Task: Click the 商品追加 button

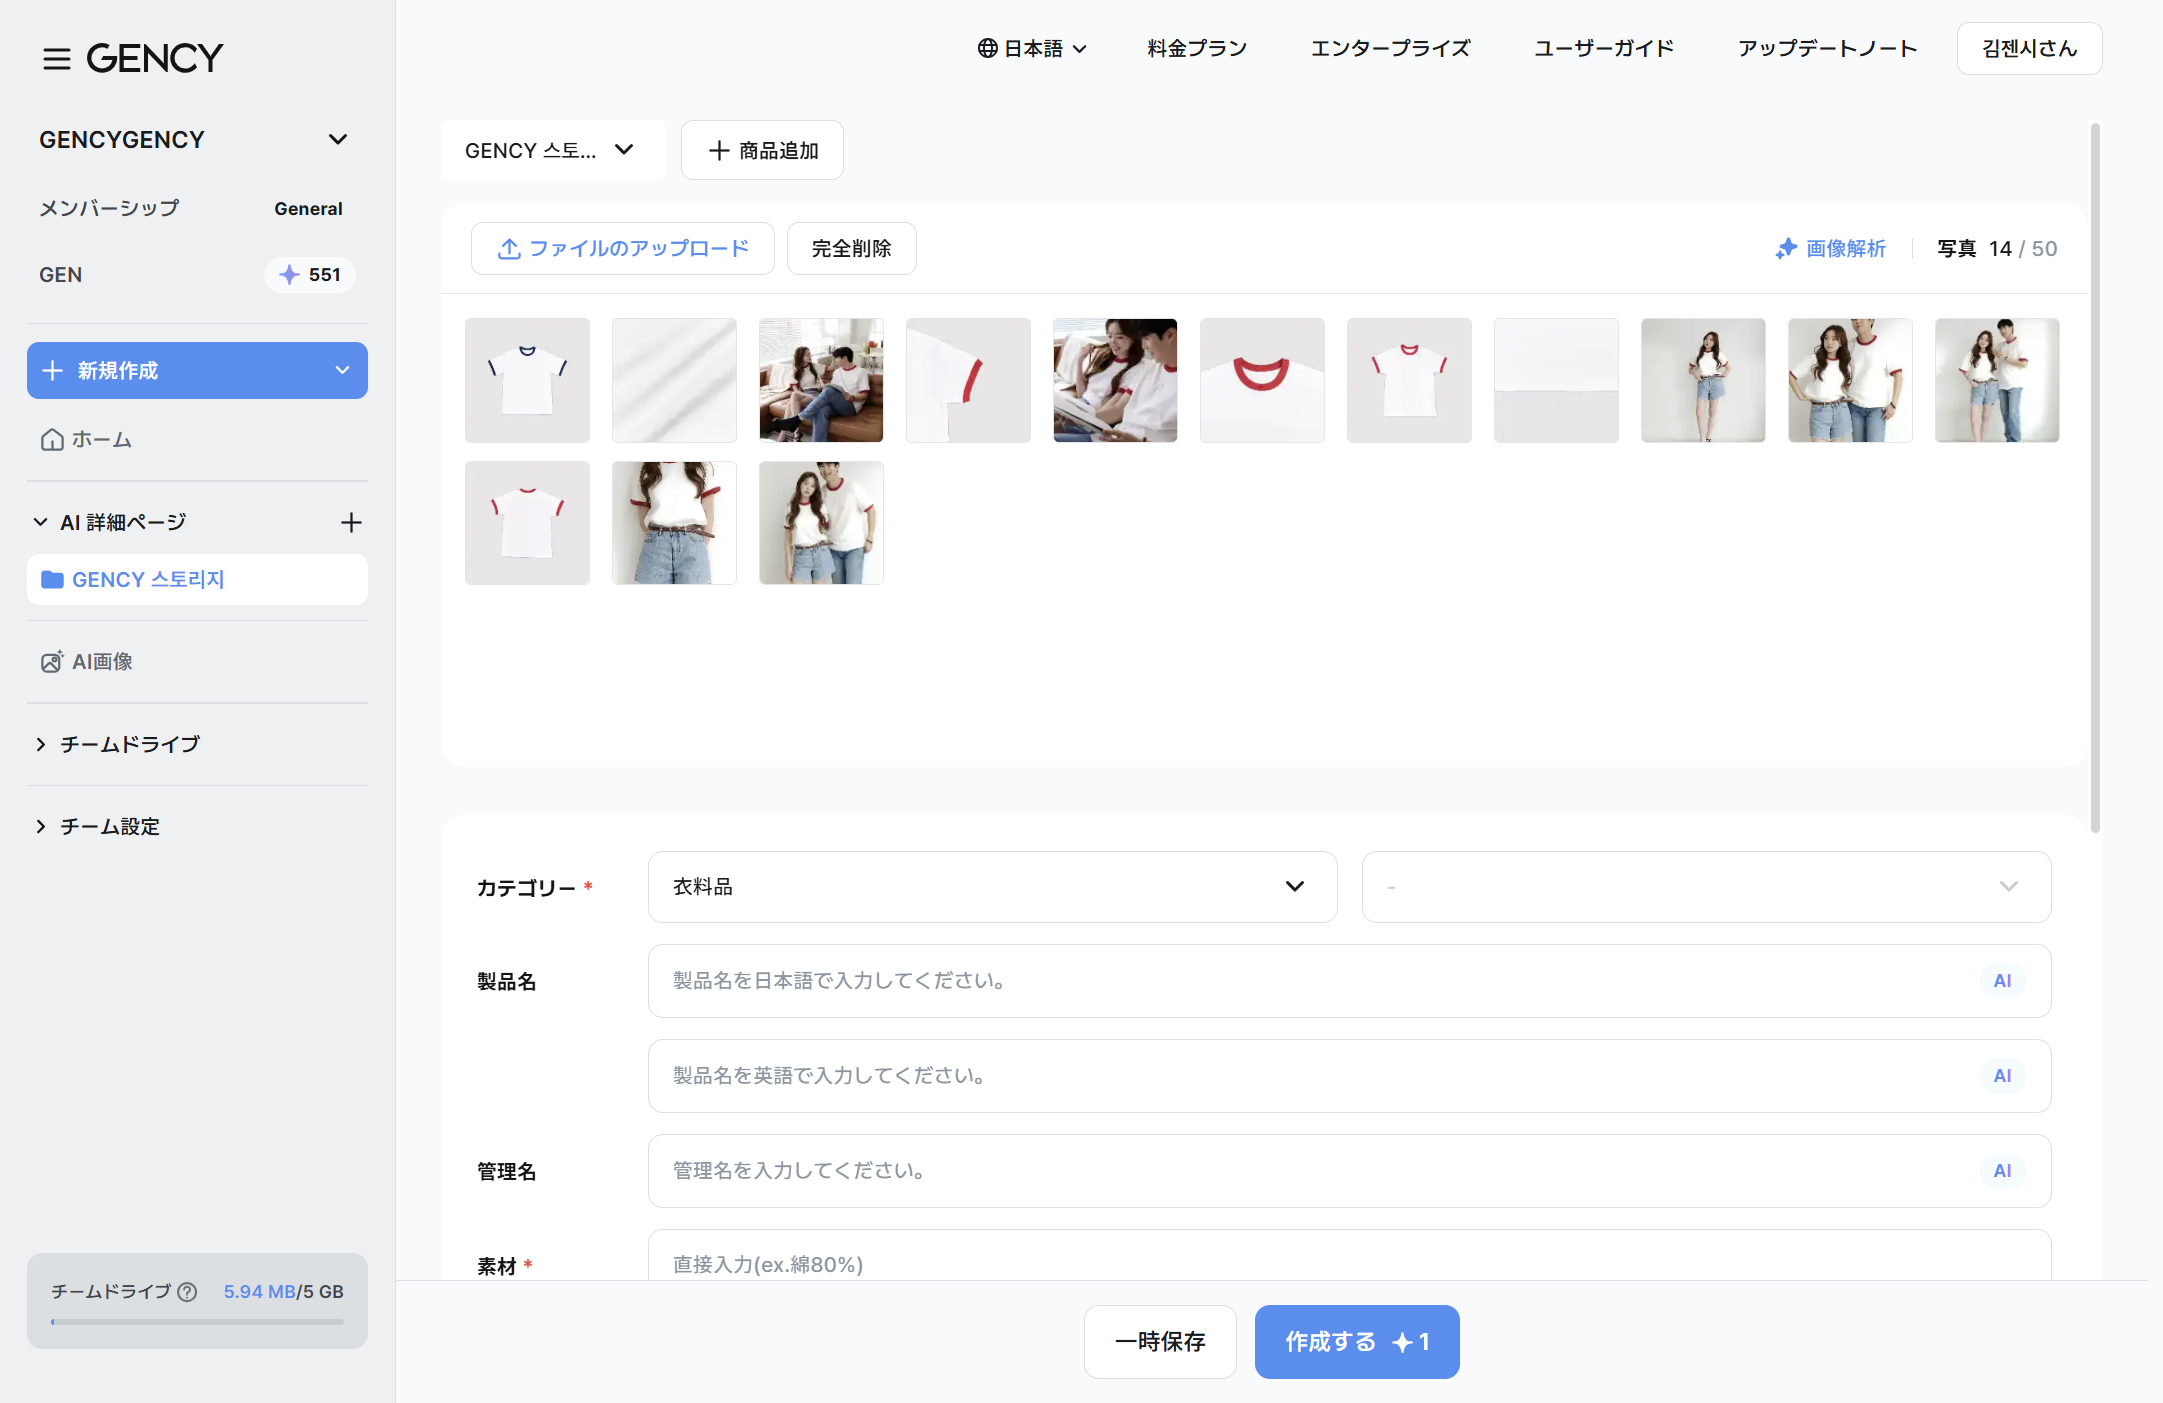Action: [x=762, y=150]
